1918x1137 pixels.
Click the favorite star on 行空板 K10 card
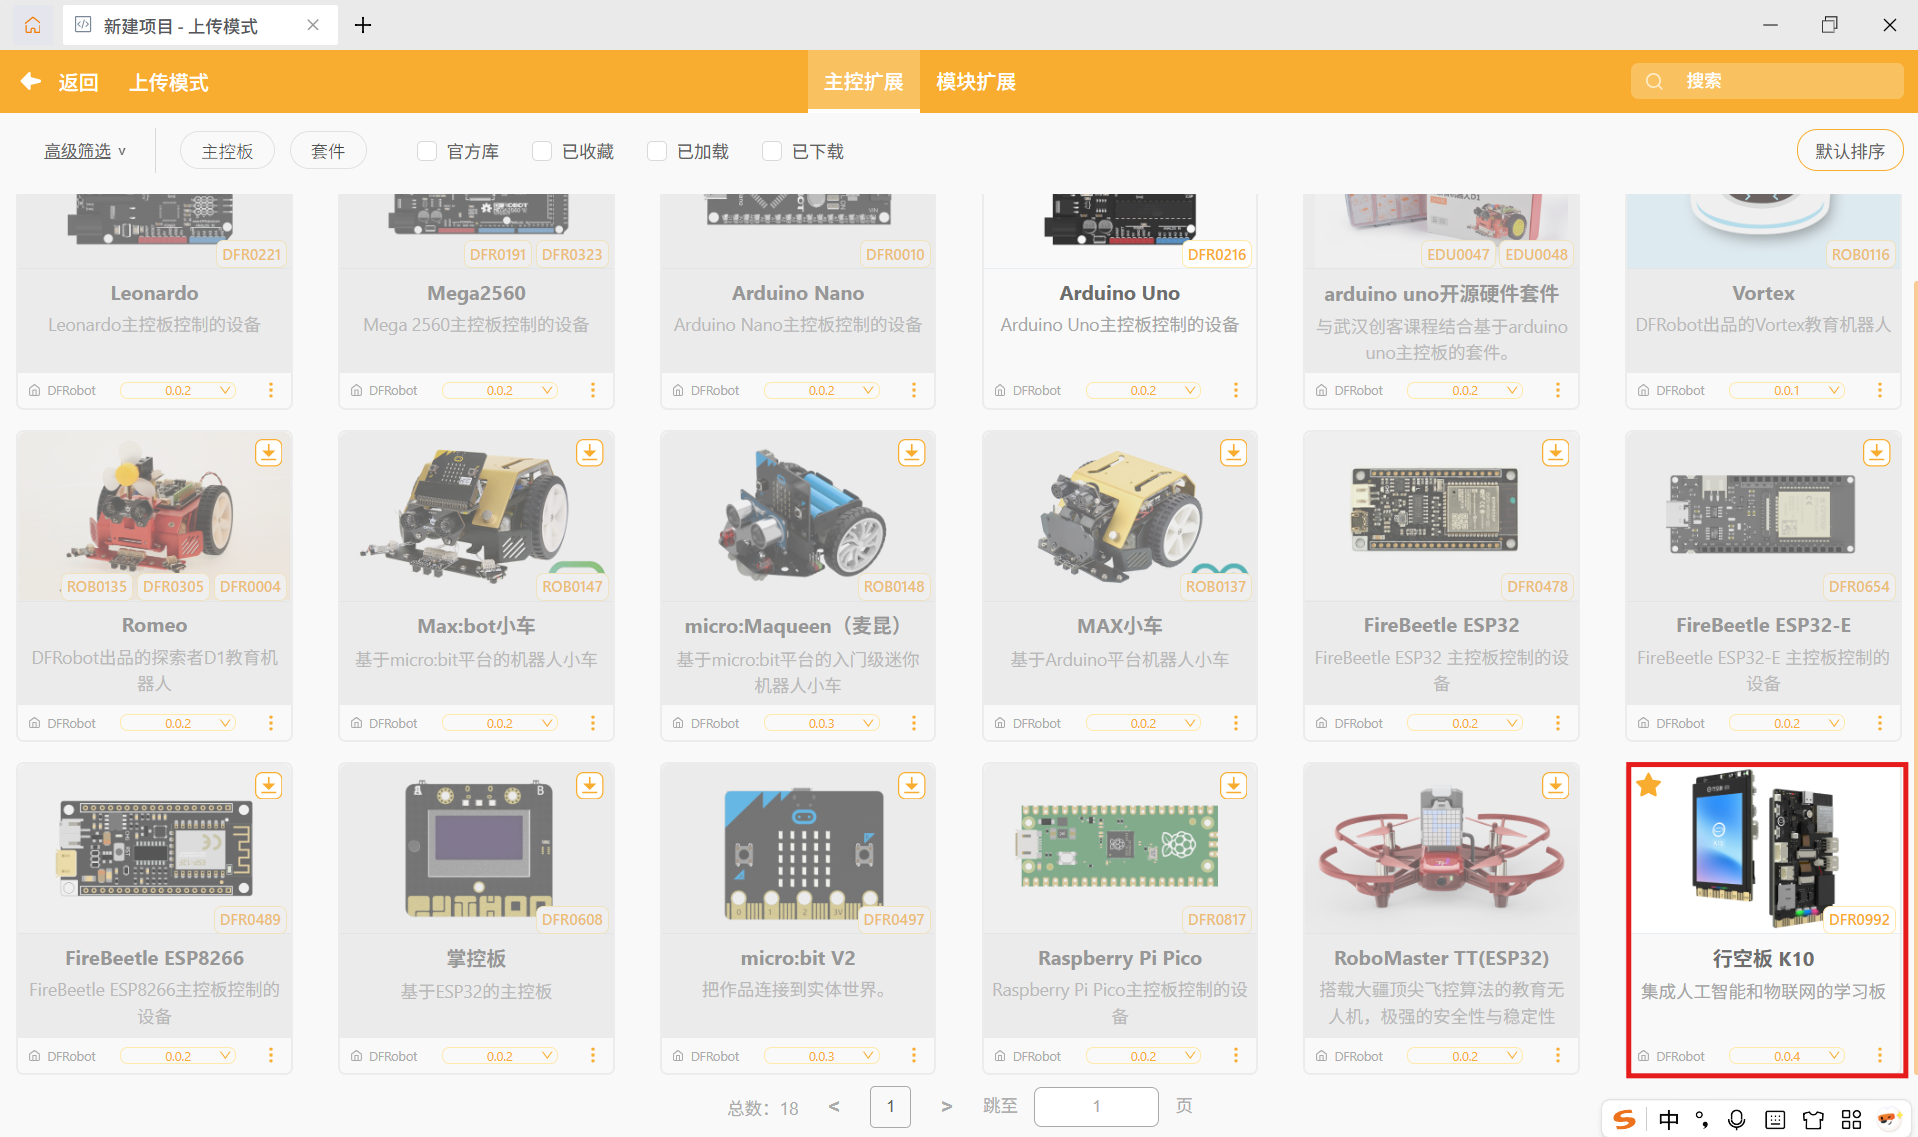[1649, 786]
